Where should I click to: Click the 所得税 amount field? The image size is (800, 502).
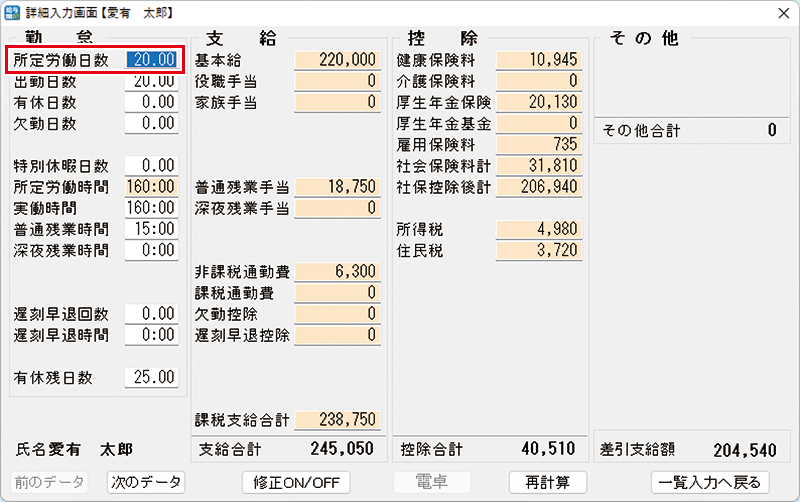[538, 229]
